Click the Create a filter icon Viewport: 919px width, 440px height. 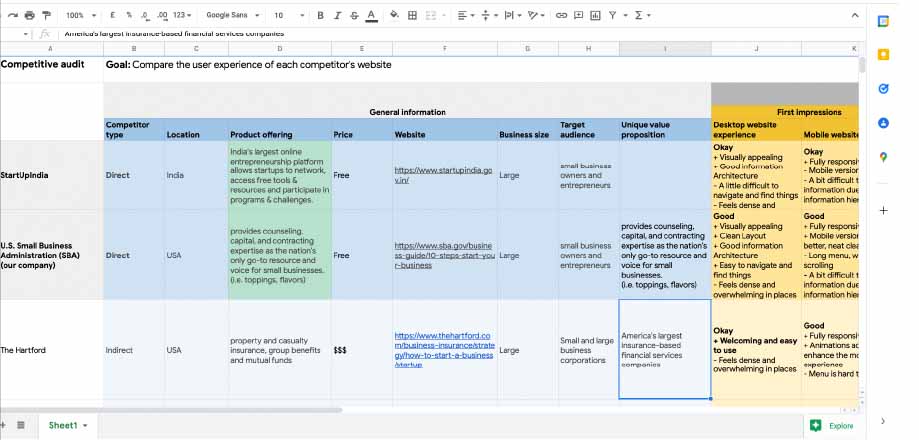point(612,15)
